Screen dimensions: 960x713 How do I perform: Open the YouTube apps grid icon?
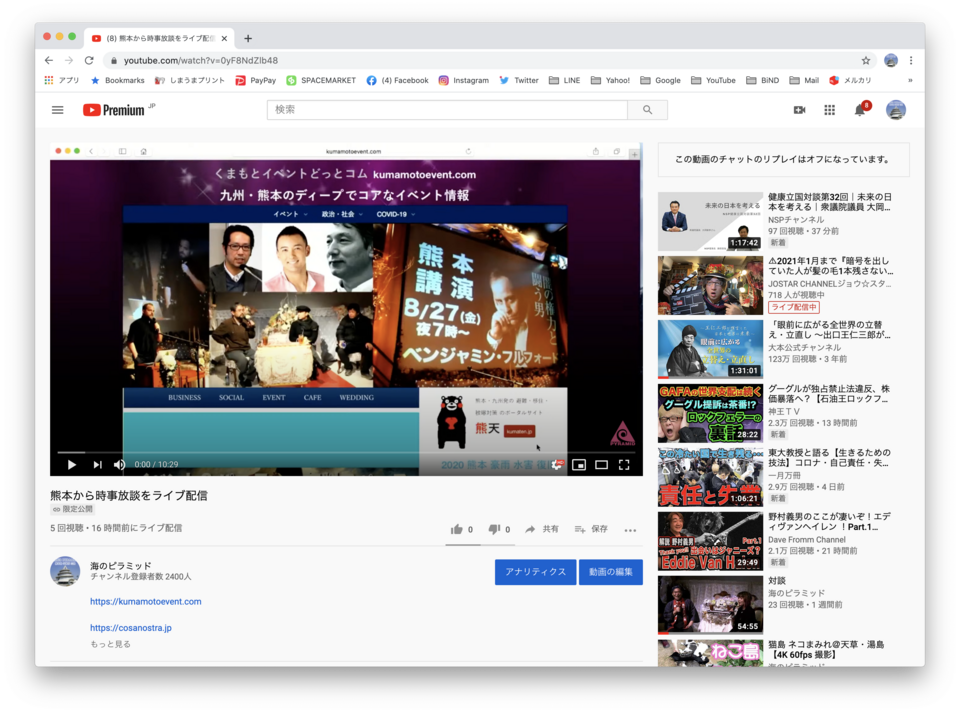[829, 110]
